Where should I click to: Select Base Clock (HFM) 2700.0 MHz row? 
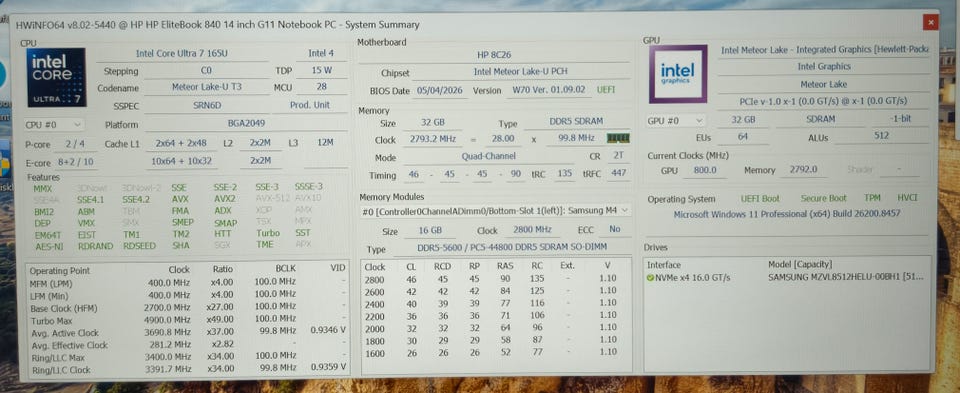tap(187, 308)
